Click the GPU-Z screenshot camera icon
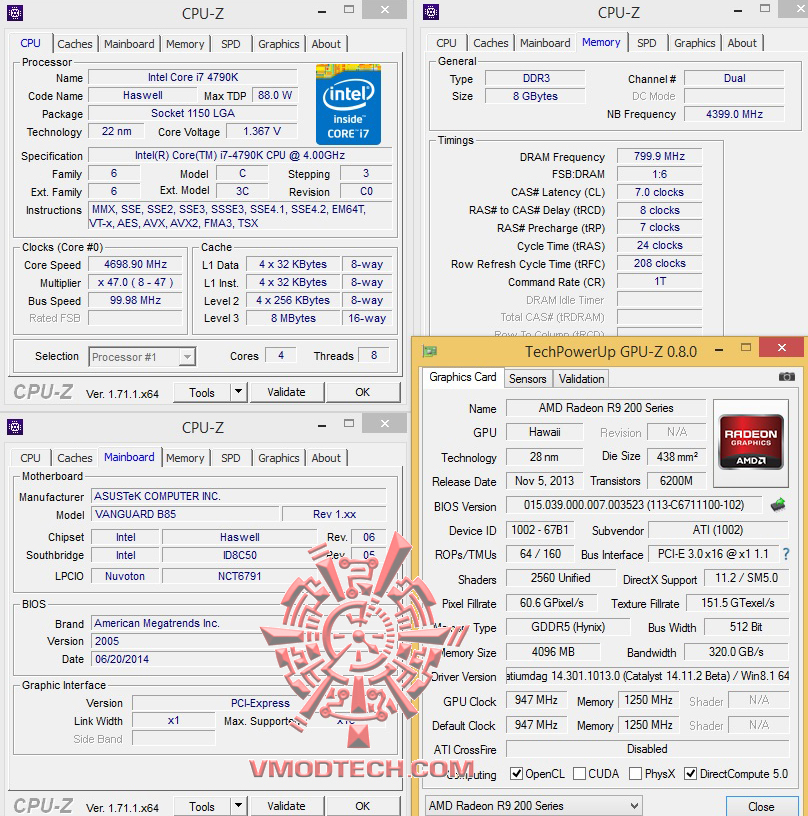The height and width of the screenshot is (816, 808). pos(786,376)
